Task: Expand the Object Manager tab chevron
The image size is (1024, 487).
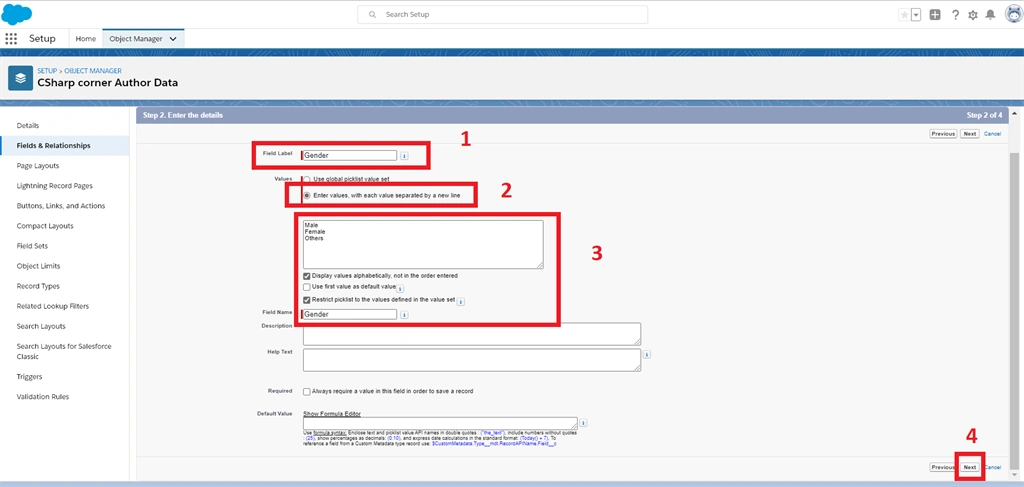Action: coord(173,39)
